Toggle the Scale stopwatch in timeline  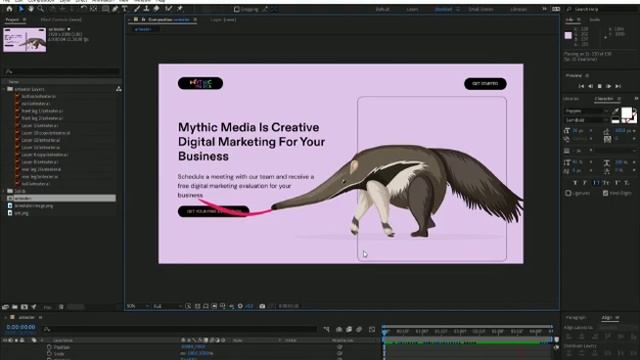click(49, 354)
